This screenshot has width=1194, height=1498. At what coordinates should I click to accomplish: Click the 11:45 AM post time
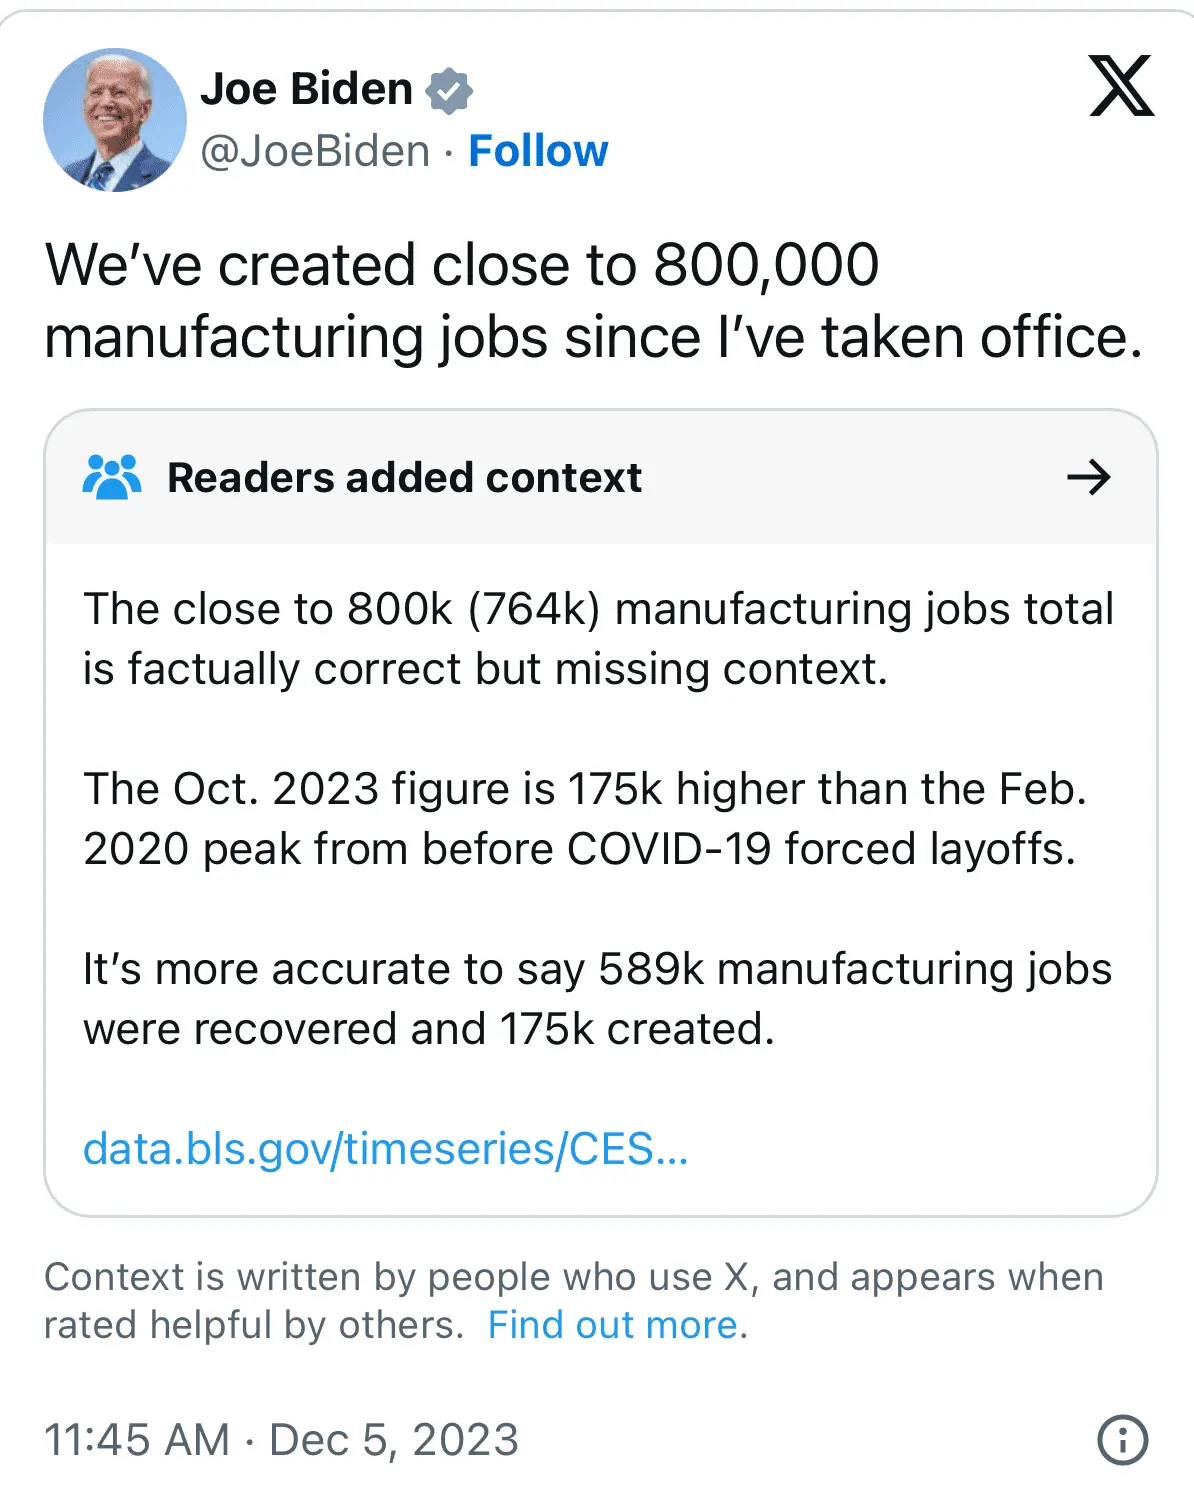[x=137, y=1440]
